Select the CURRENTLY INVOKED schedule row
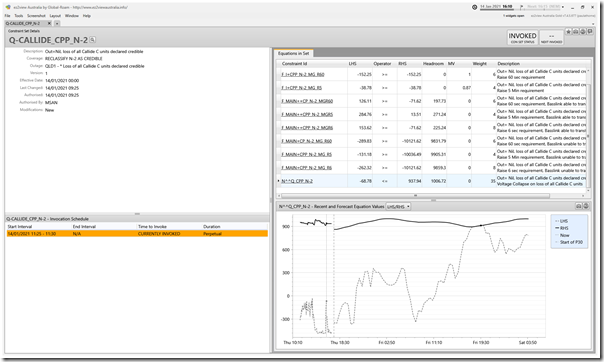The image size is (604, 362). click(137, 234)
